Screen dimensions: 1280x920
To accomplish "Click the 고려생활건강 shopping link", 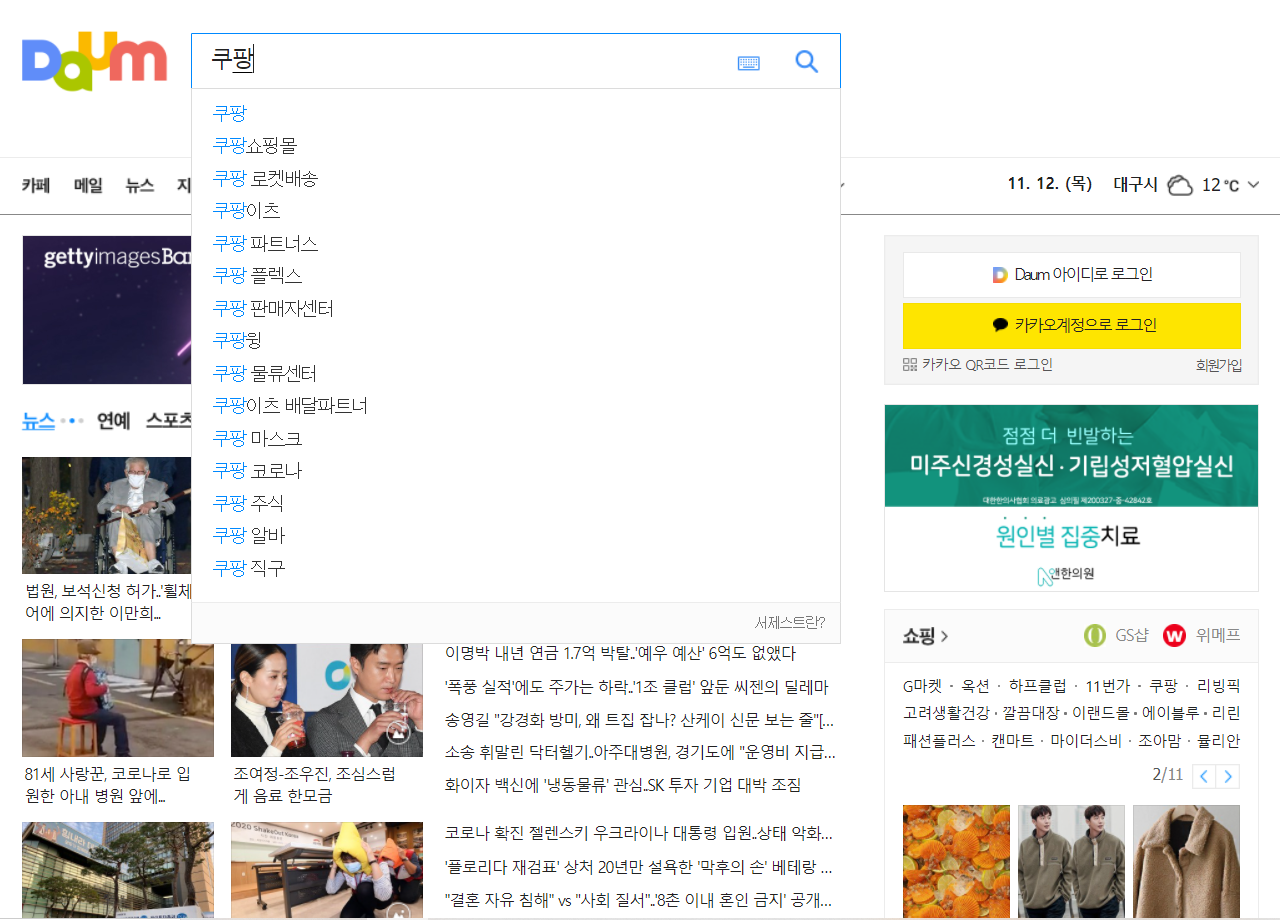I will coord(946,713).
